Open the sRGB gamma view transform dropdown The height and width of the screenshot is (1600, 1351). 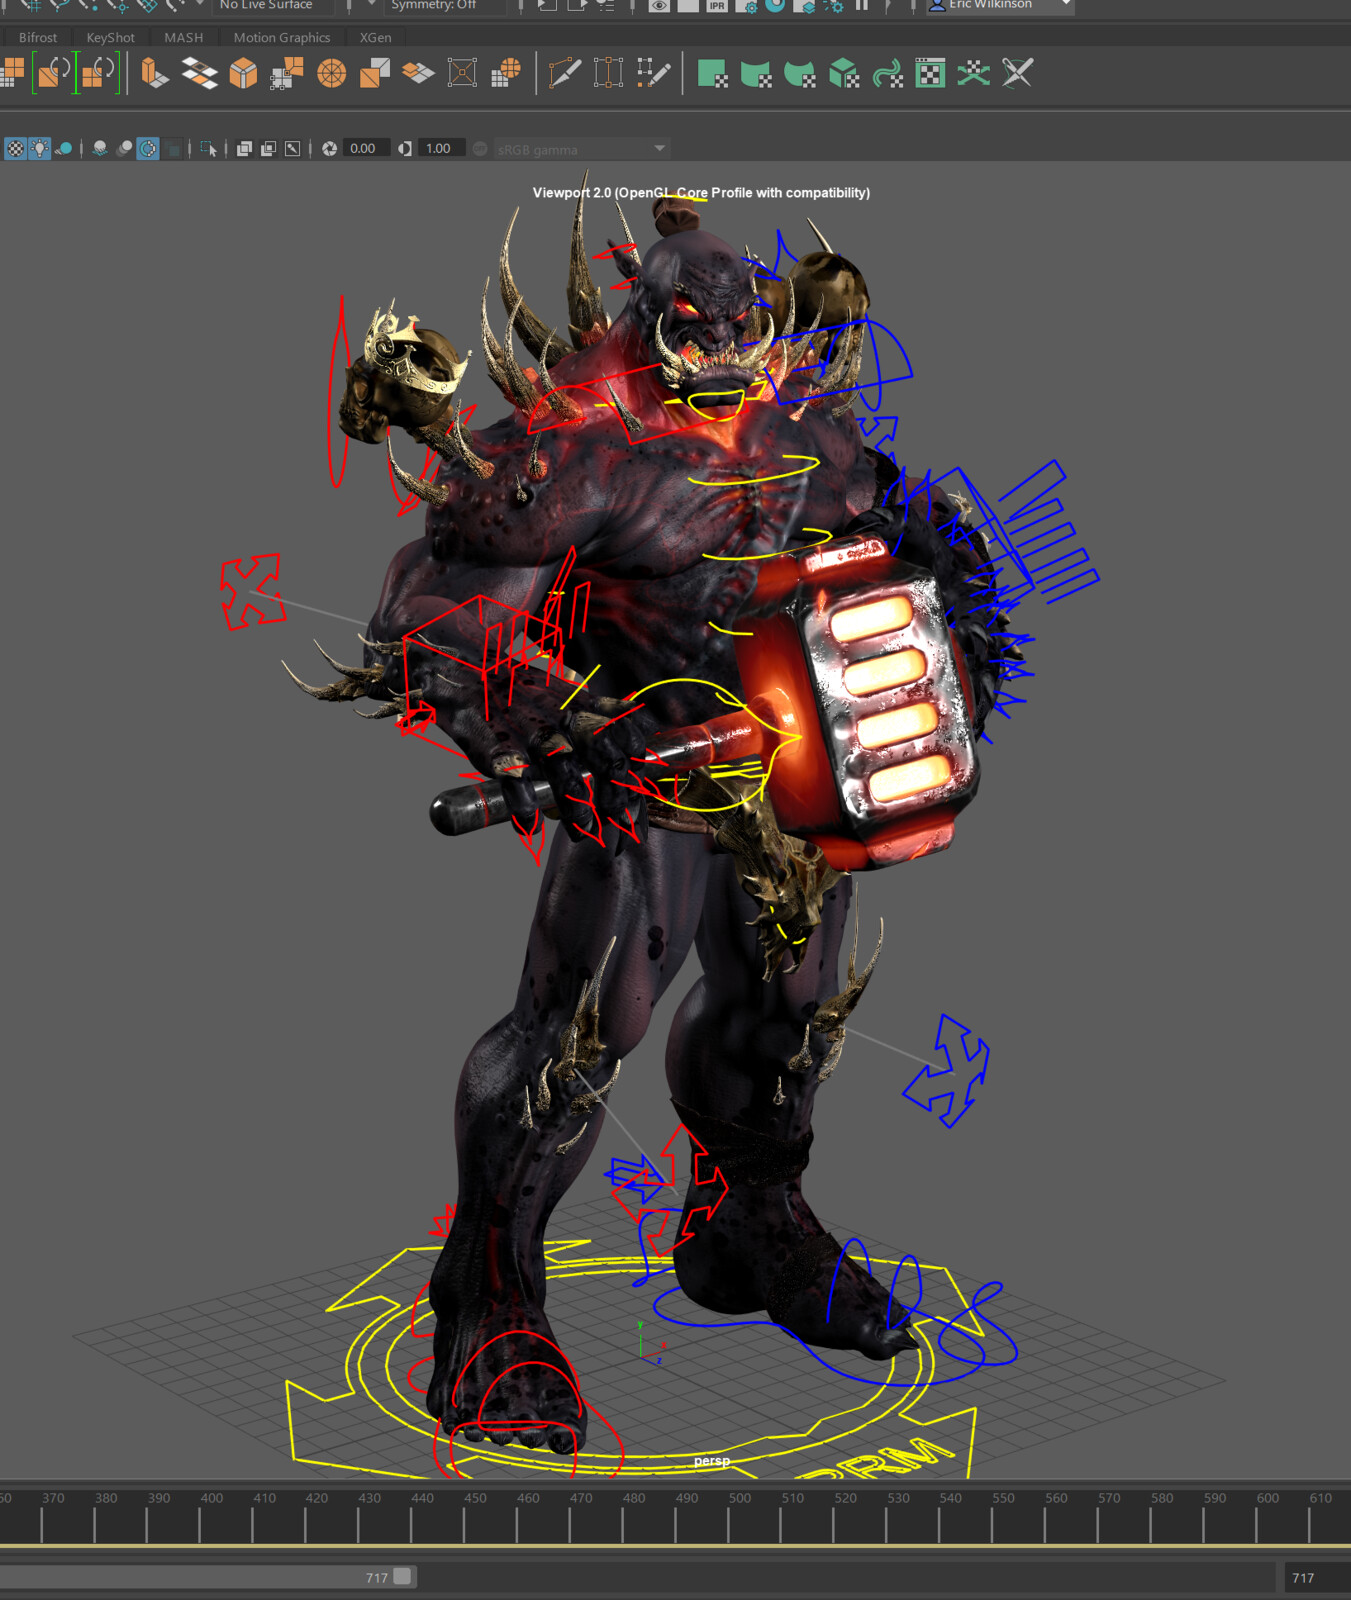tap(581, 149)
